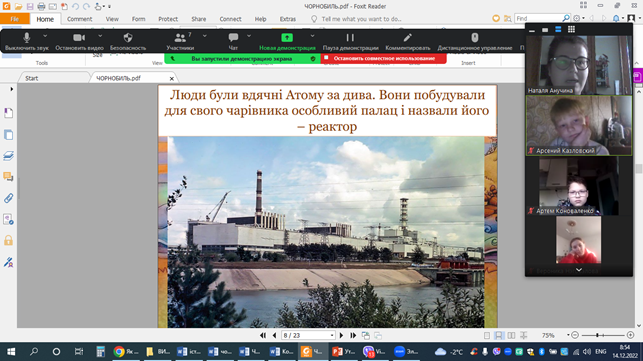
Task: Click Вы запустили демонстрацию экрана green banner
Action: tap(242, 59)
